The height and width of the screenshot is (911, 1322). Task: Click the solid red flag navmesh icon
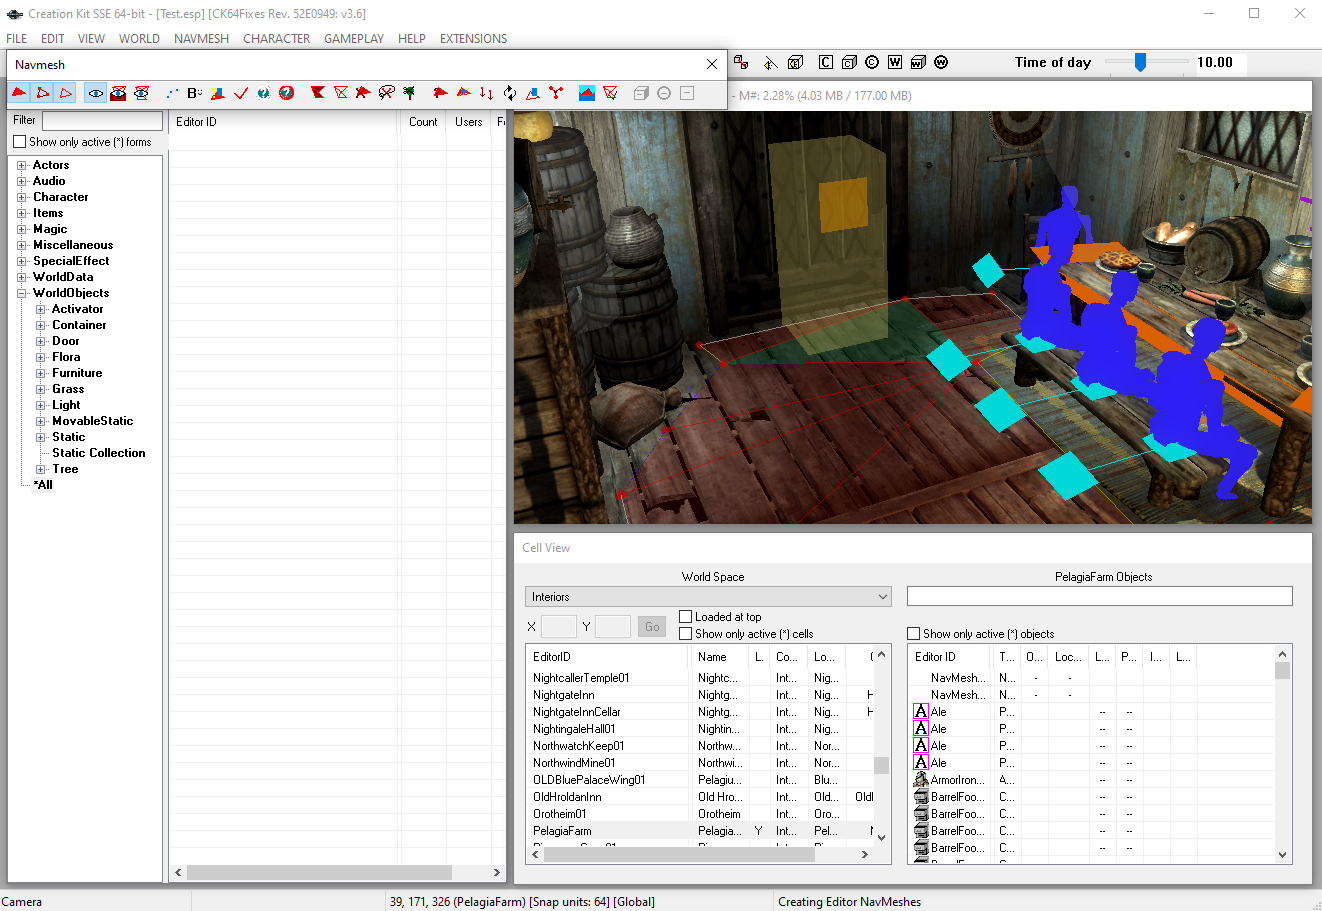coord(318,93)
